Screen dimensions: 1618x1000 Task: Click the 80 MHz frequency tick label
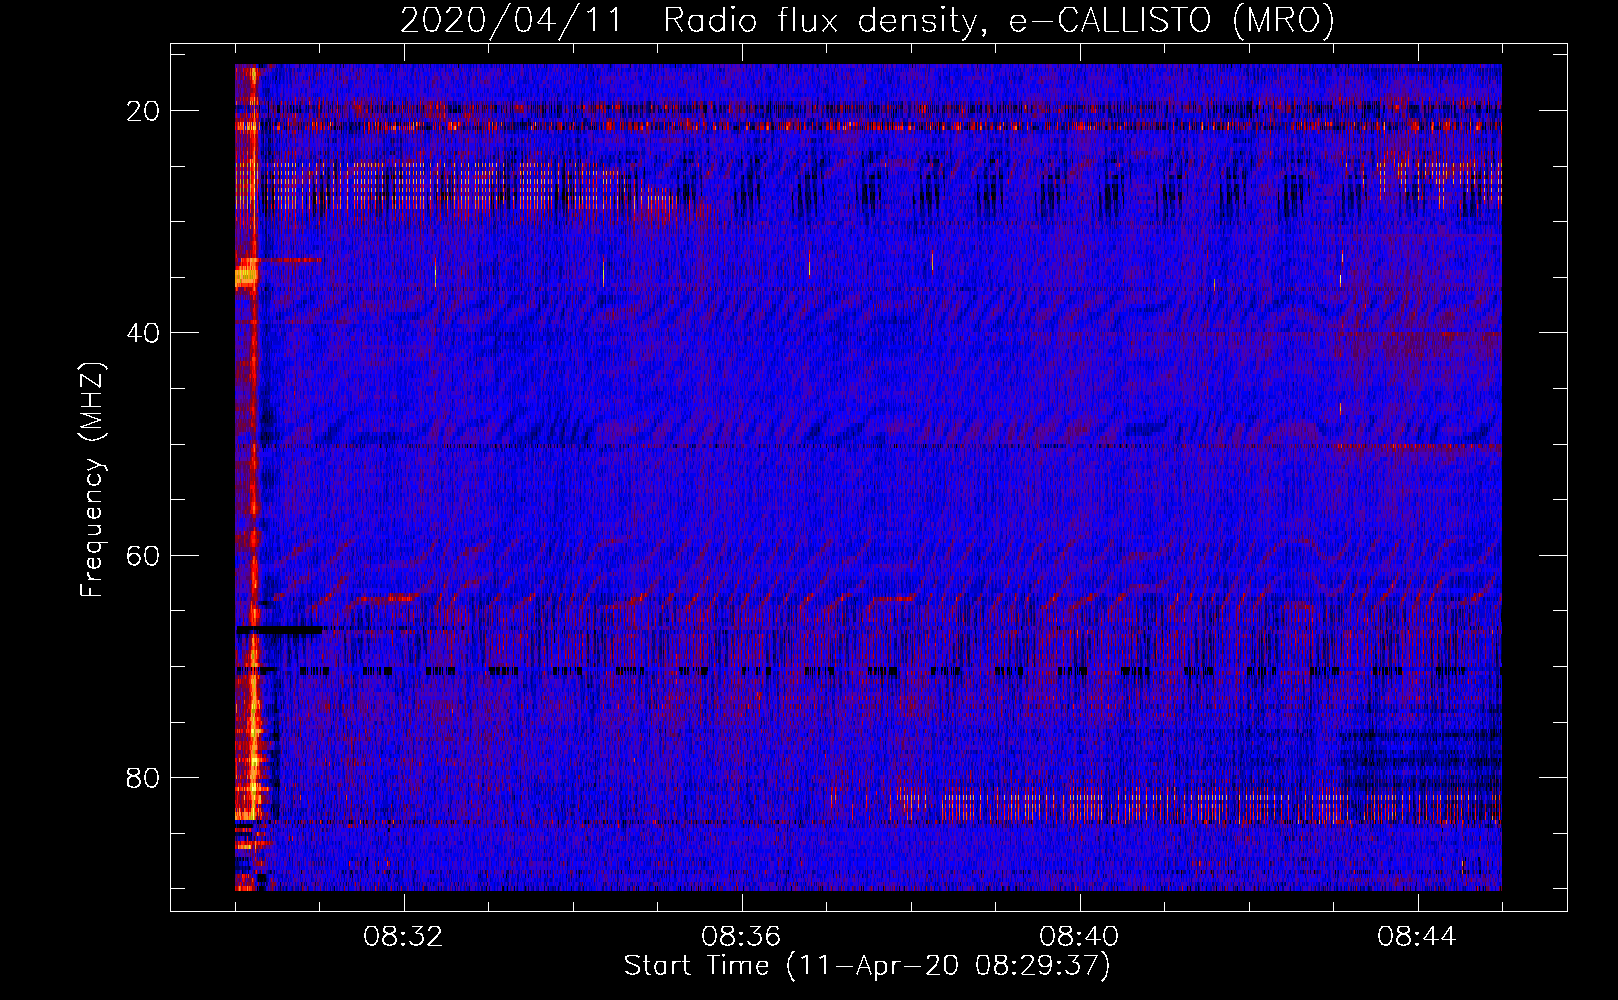click(x=143, y=777)
